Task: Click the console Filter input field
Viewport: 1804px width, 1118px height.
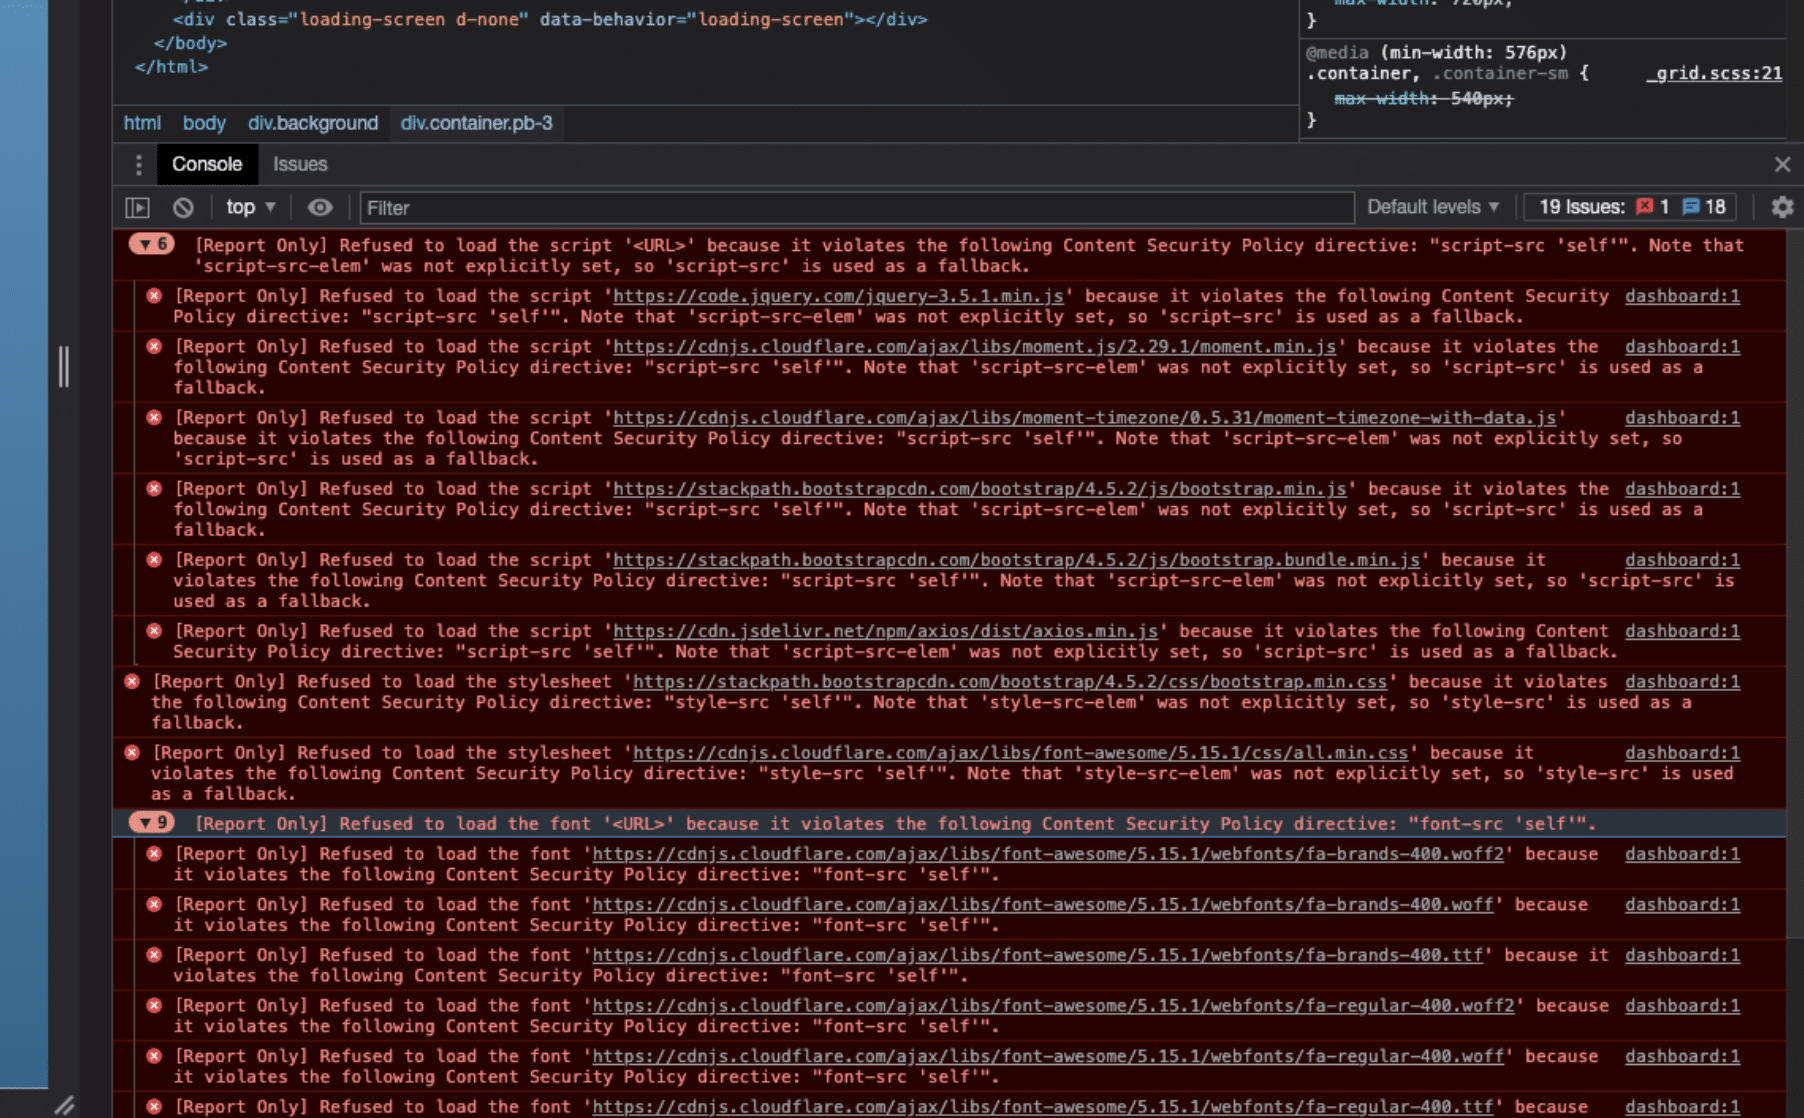Action: pyautogui.click(x=856, y=208)
